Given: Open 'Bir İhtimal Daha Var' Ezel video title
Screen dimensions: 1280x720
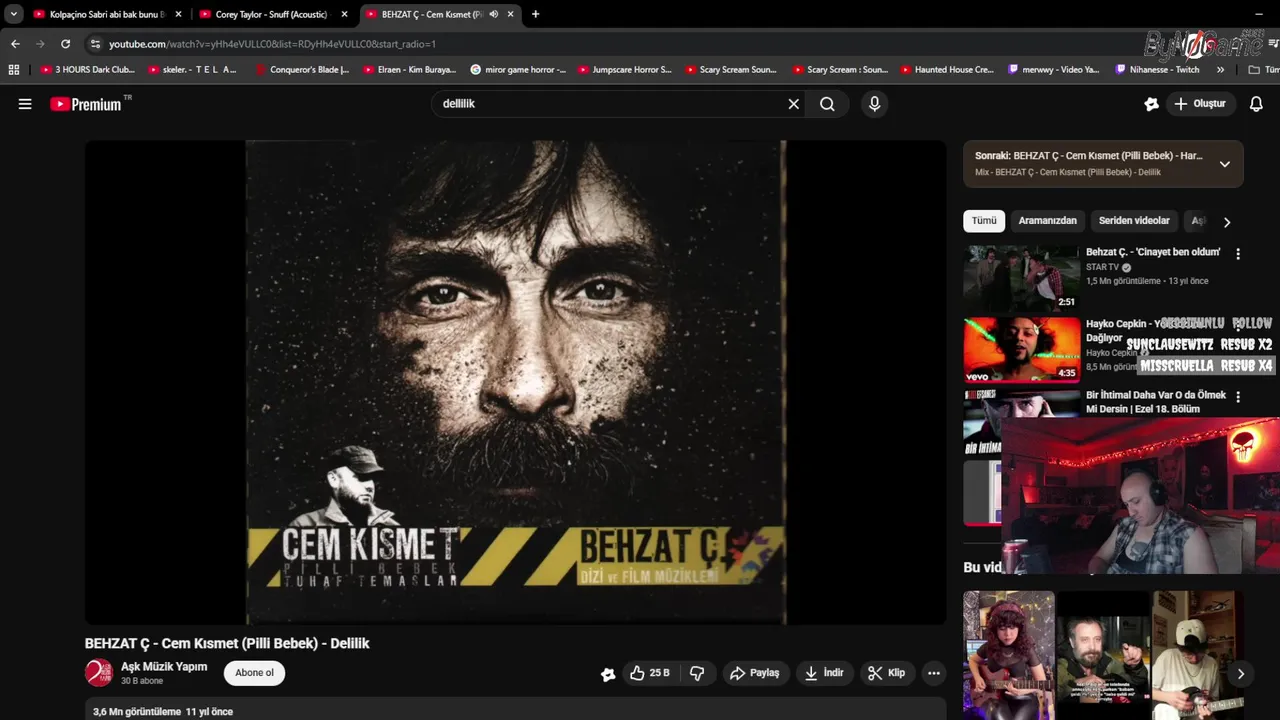Looking at the screenshot, I should [x=1156, y=402].
